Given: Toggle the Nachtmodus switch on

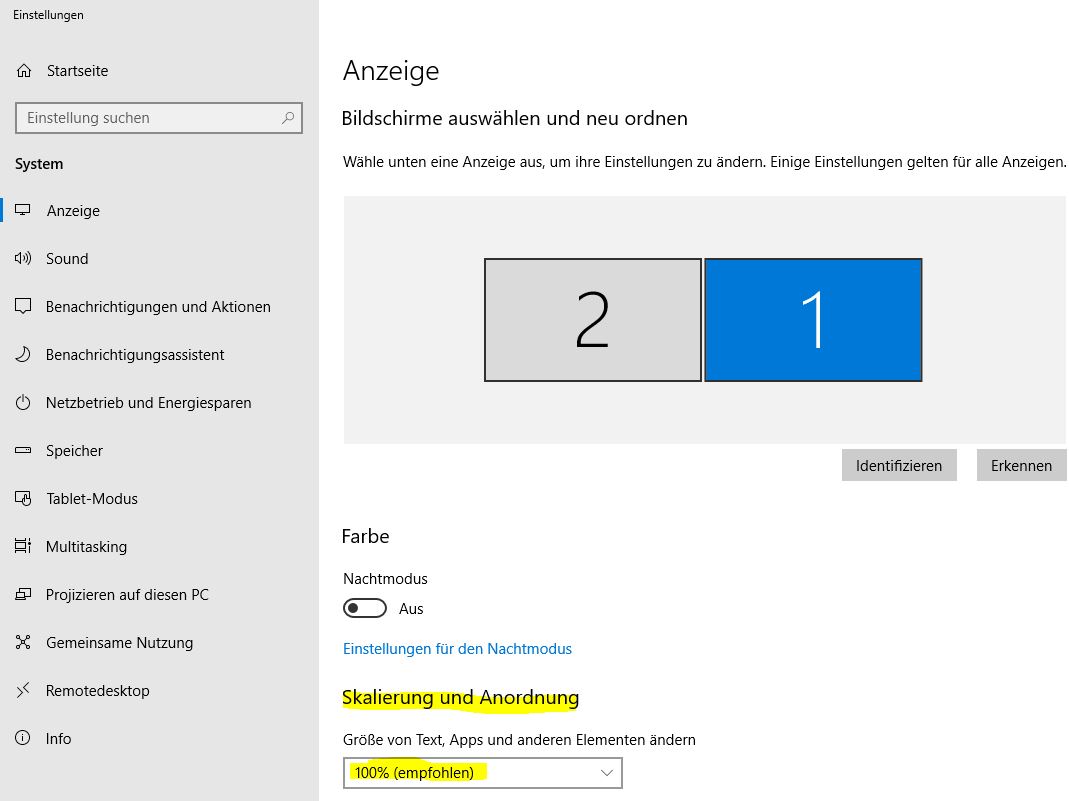Looking at the screenshot, I should click(365, 608).
